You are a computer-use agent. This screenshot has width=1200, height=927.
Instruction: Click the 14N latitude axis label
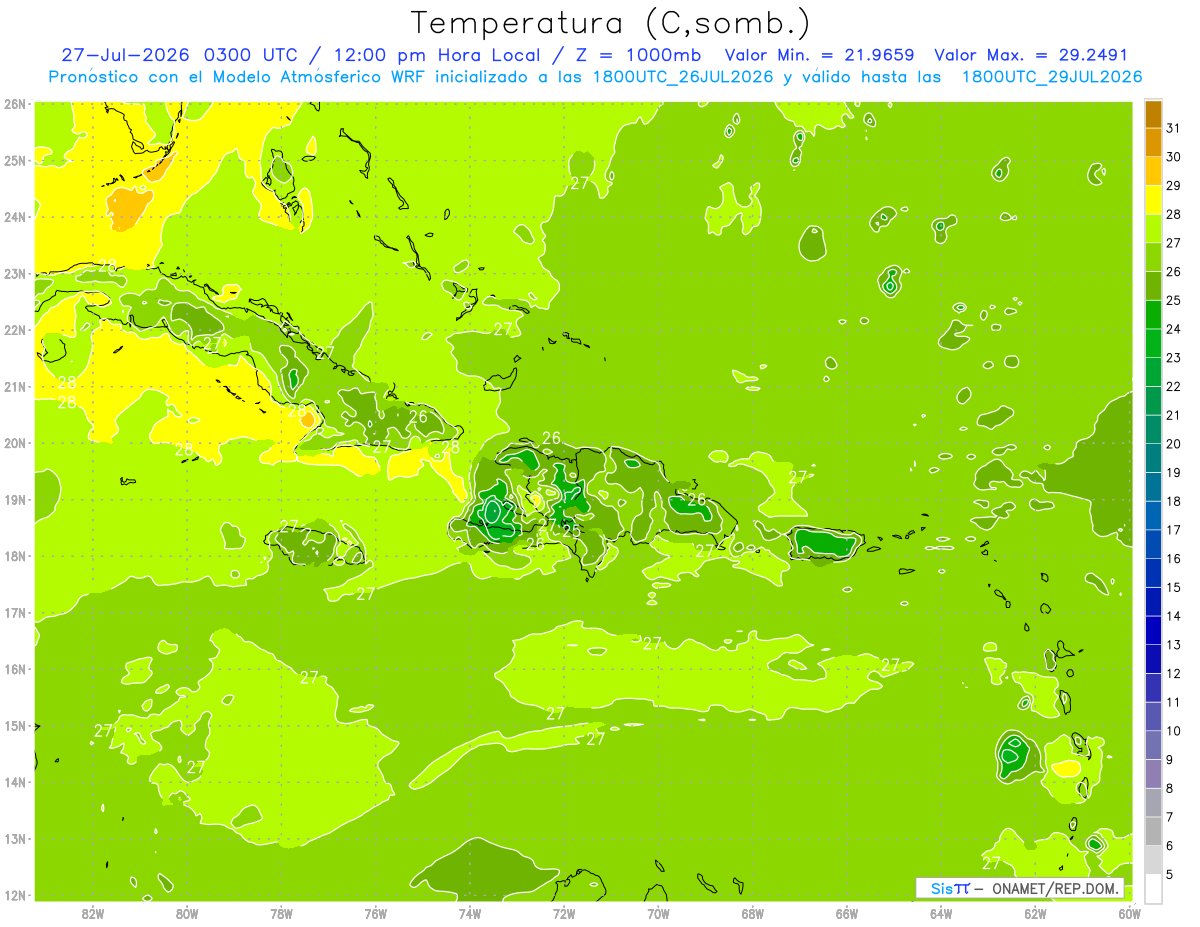[x=14, y=782]
